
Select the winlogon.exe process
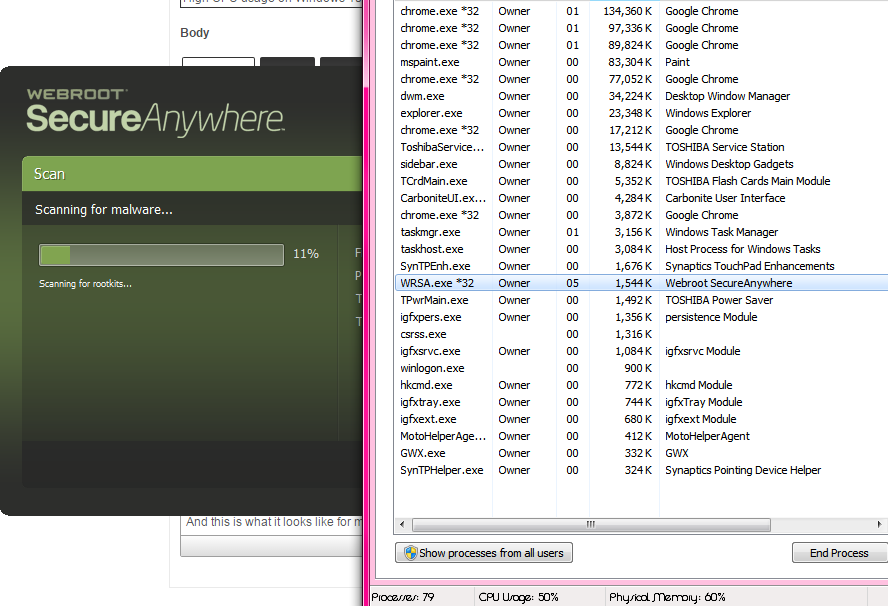[x=641, y=368]
